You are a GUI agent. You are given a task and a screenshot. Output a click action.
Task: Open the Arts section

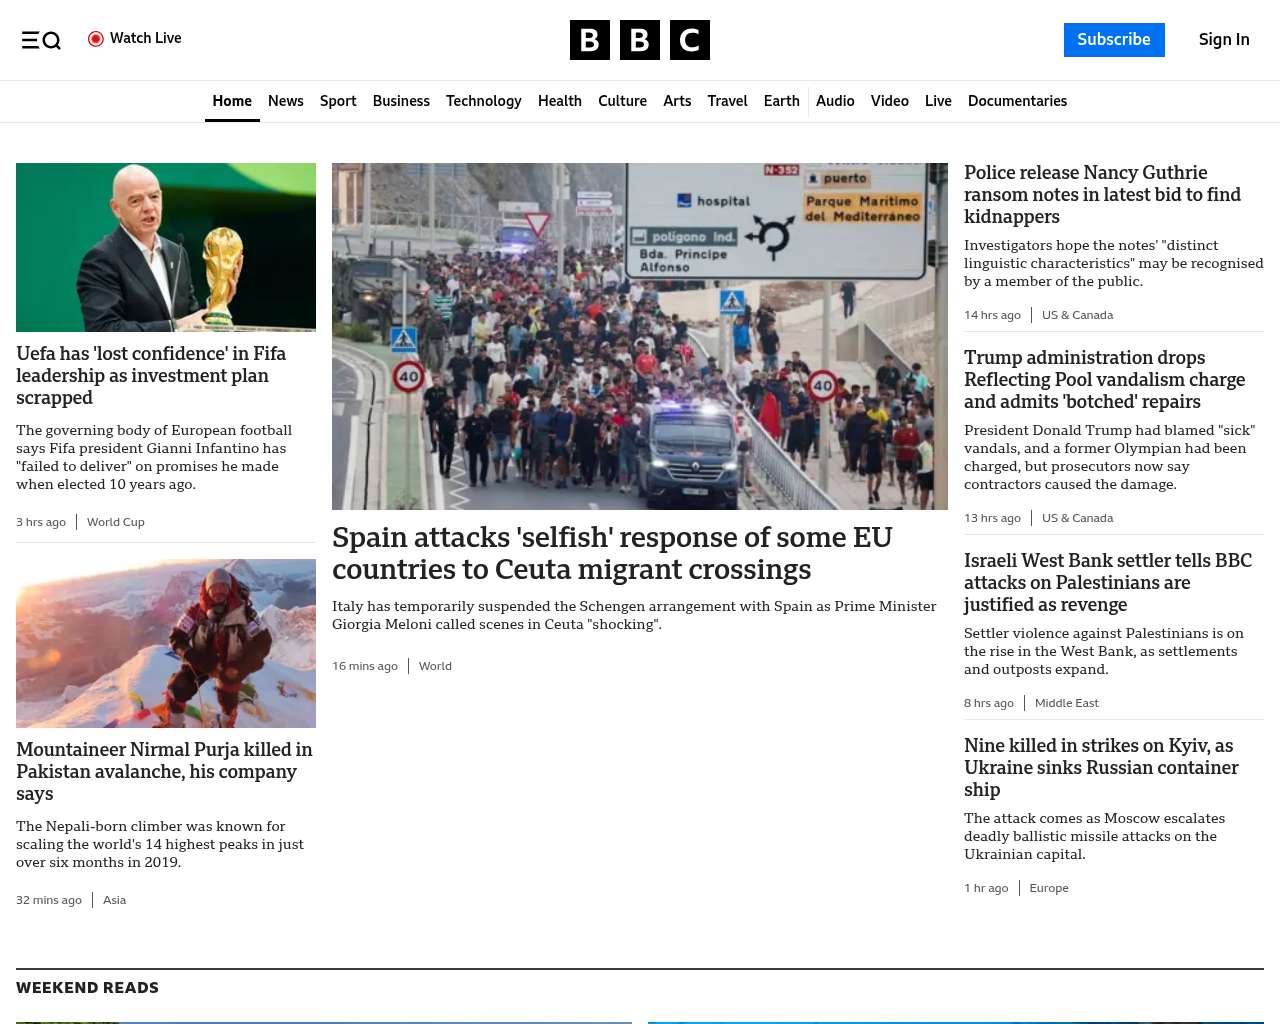coord(677,101)
